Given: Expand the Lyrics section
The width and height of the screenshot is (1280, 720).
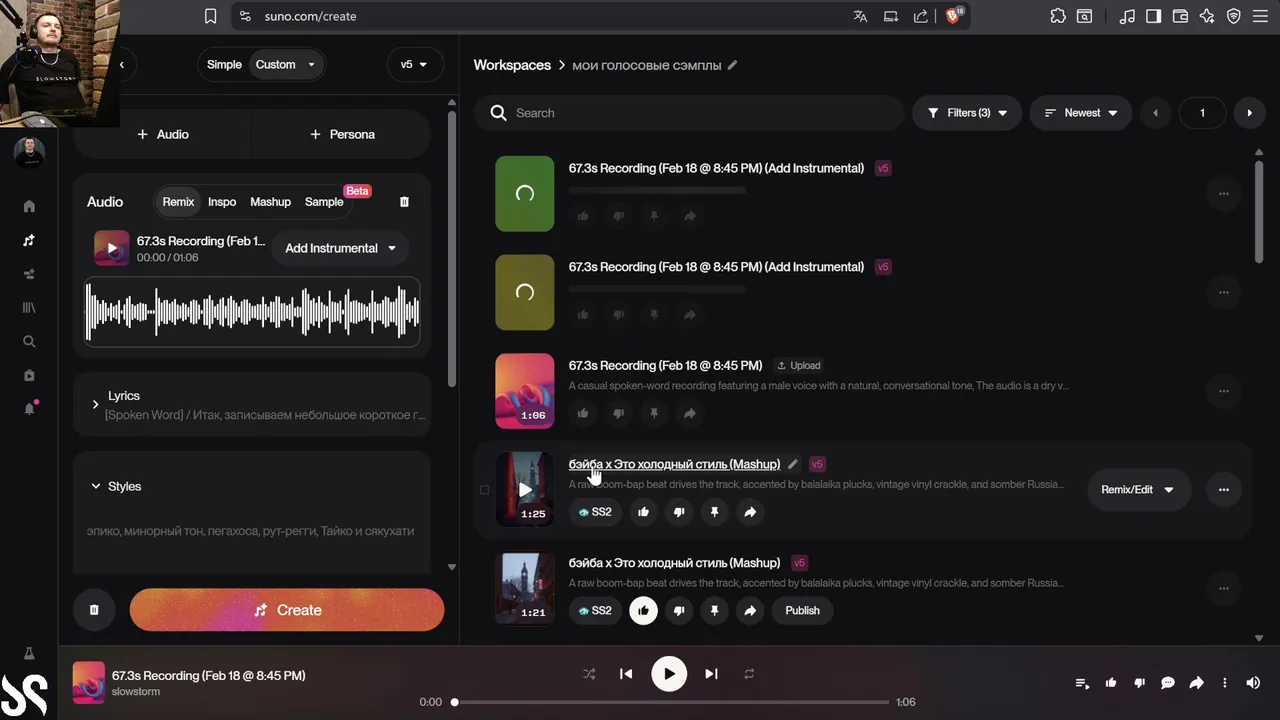Looking at the screenshot, I should tap(252, 405).
